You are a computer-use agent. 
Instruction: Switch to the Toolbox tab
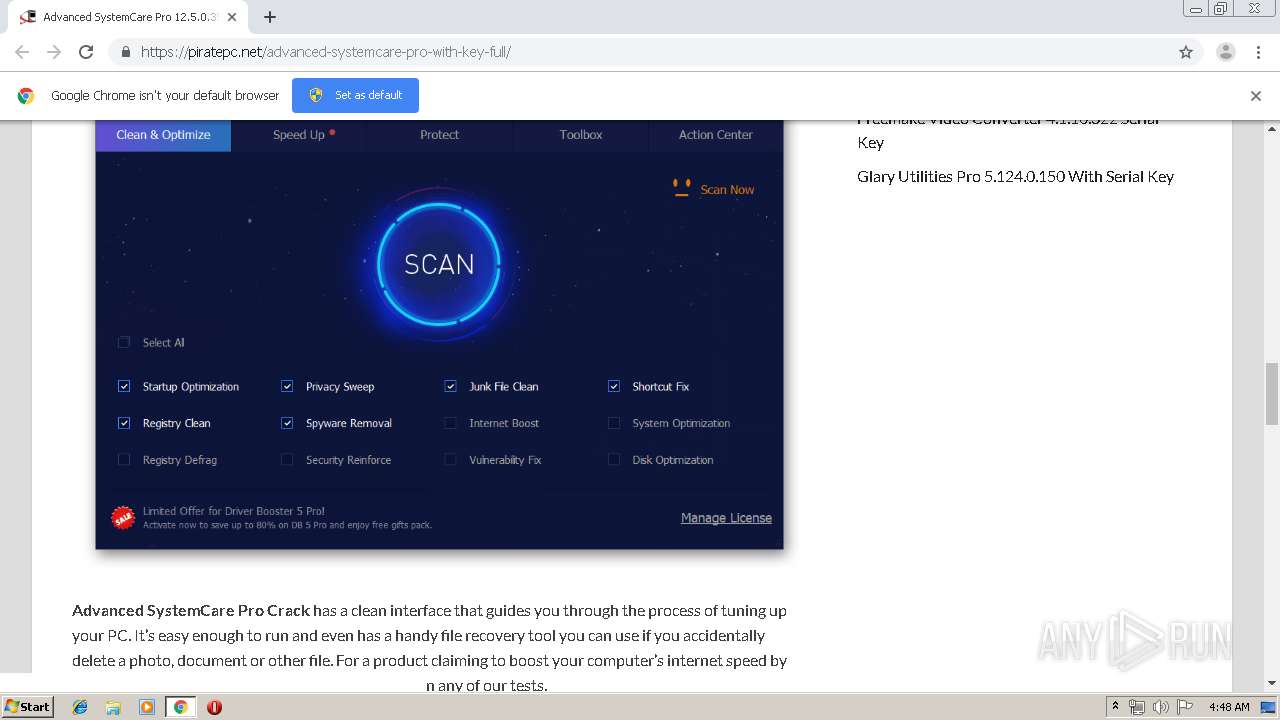point(581,135)
